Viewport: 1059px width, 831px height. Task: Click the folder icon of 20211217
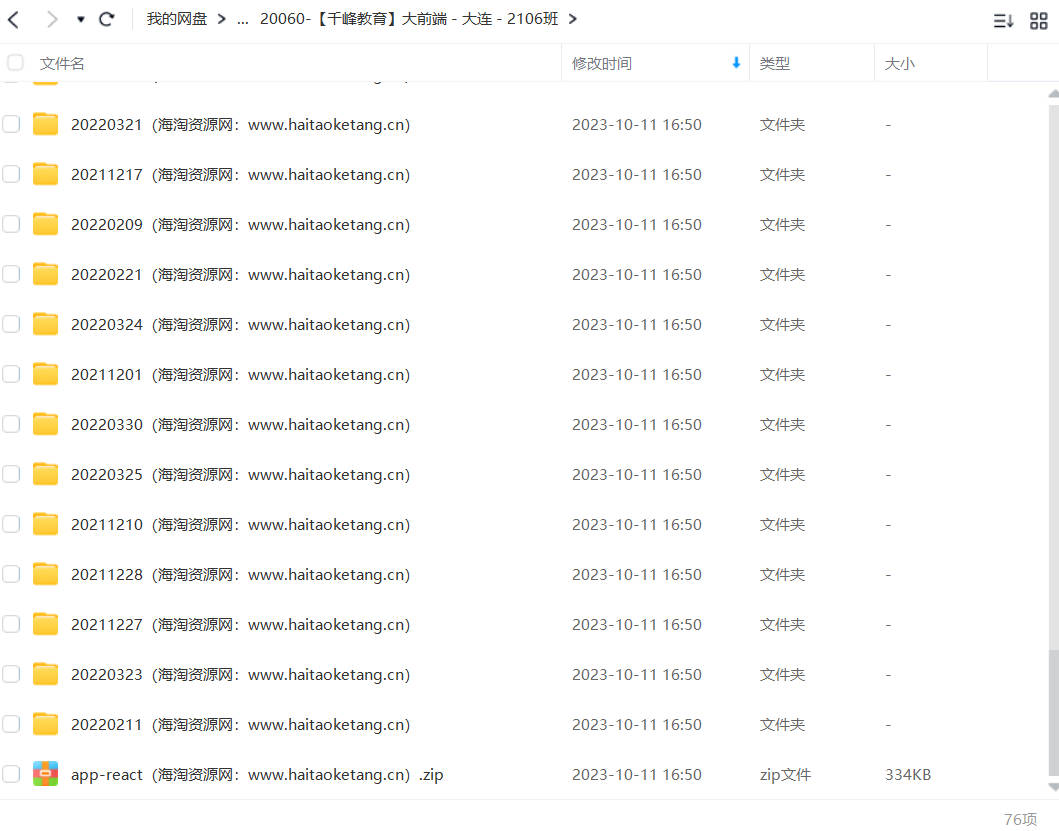(45, 174)
